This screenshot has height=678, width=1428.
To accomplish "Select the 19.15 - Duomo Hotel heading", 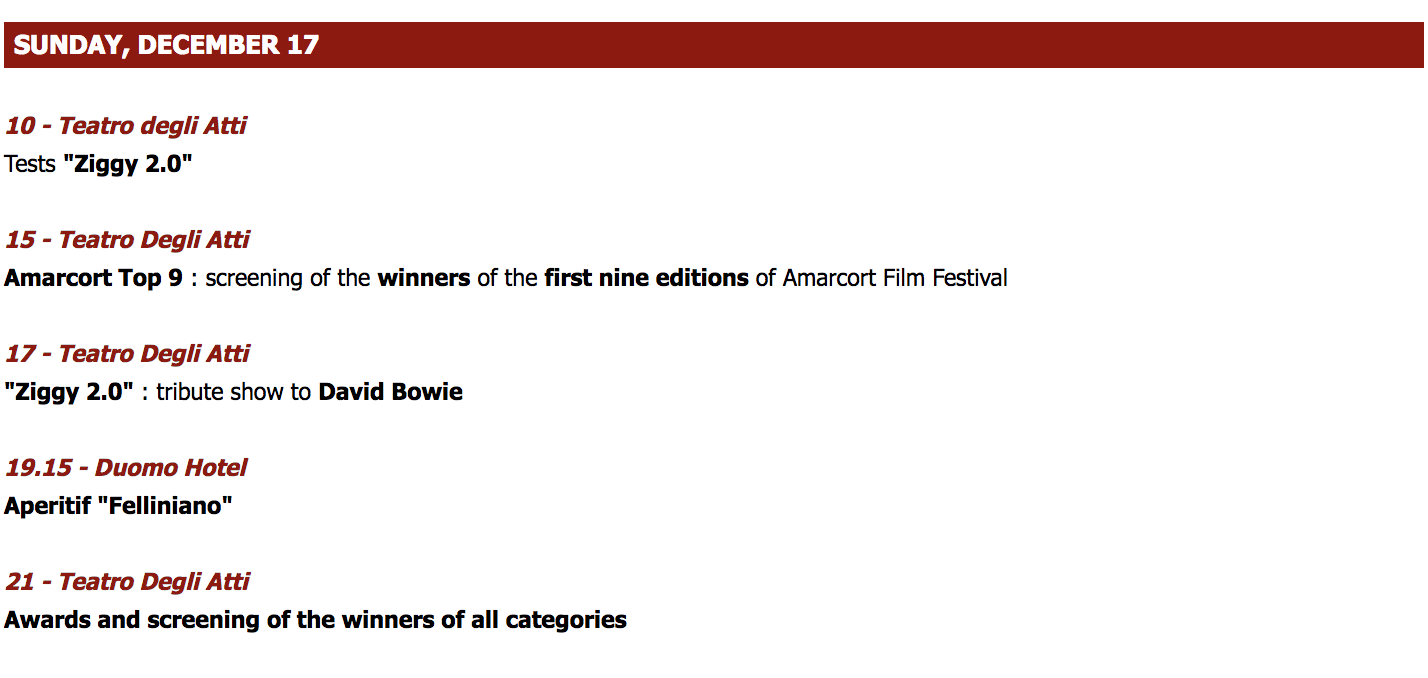I will click(x=126, y=468).
